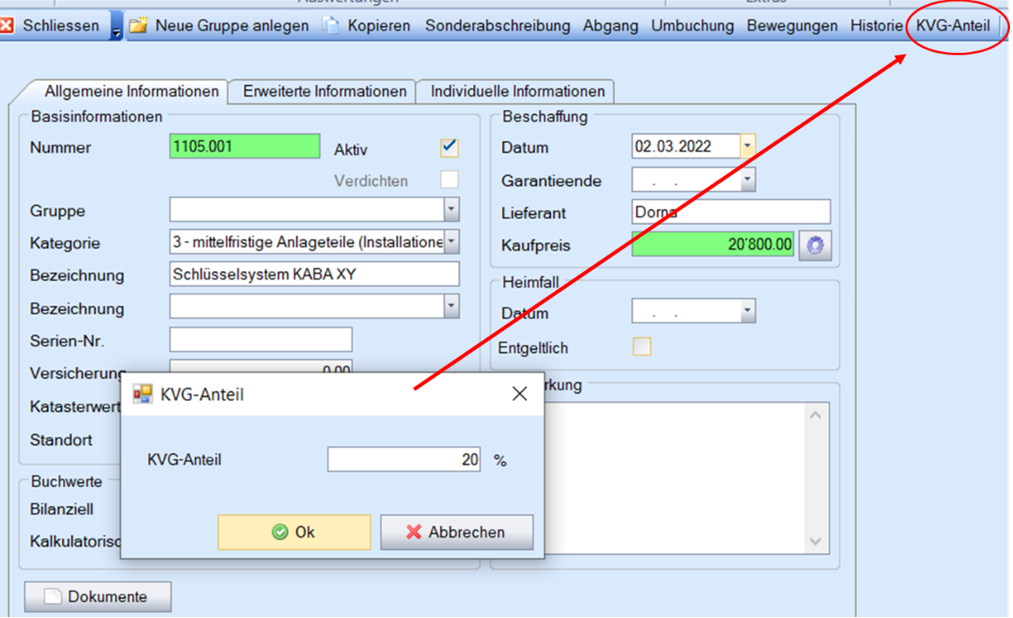Switch to the Erweiterte Informationen tab
This screenshot has width=1013, height=618.
pyautogui.click(x=324, y=91)
